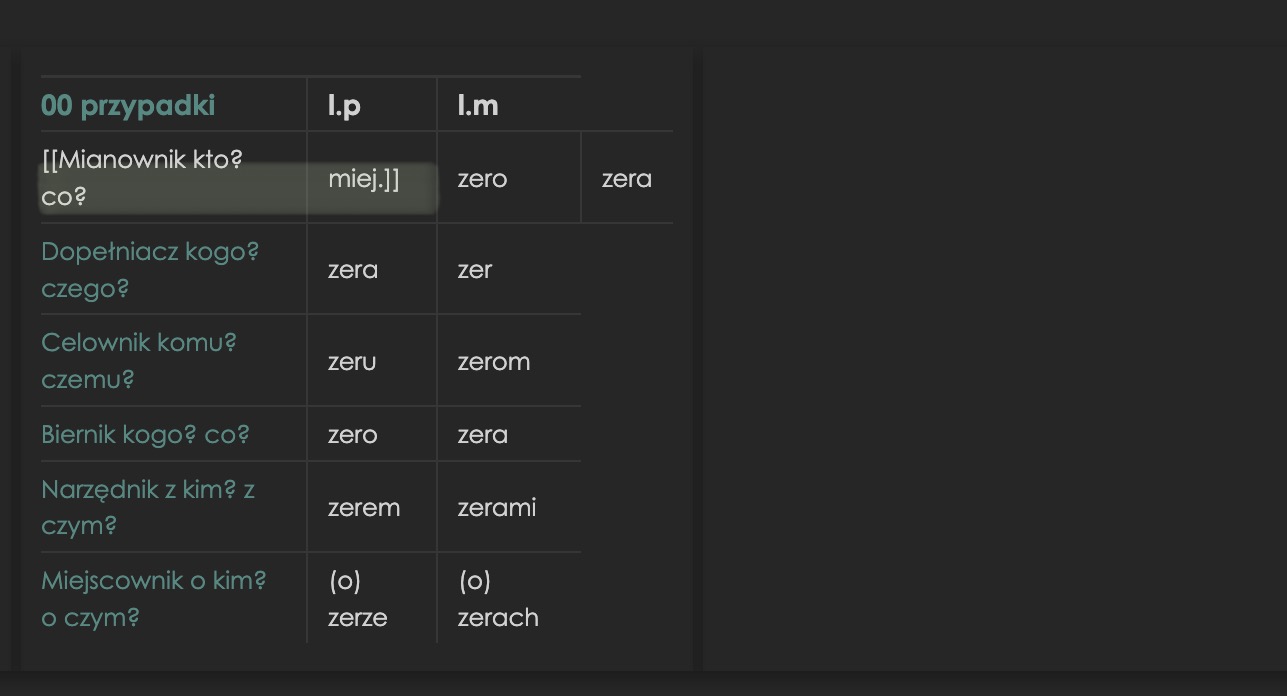Click the '00 przypadki' header link

pos(128,105)
